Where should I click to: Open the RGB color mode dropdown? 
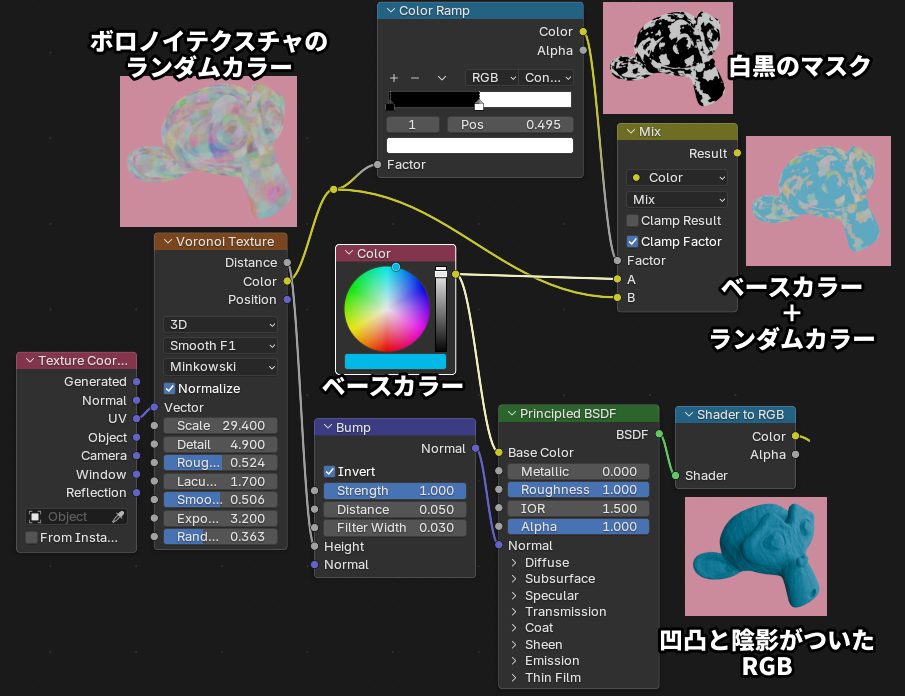(492, 78)
